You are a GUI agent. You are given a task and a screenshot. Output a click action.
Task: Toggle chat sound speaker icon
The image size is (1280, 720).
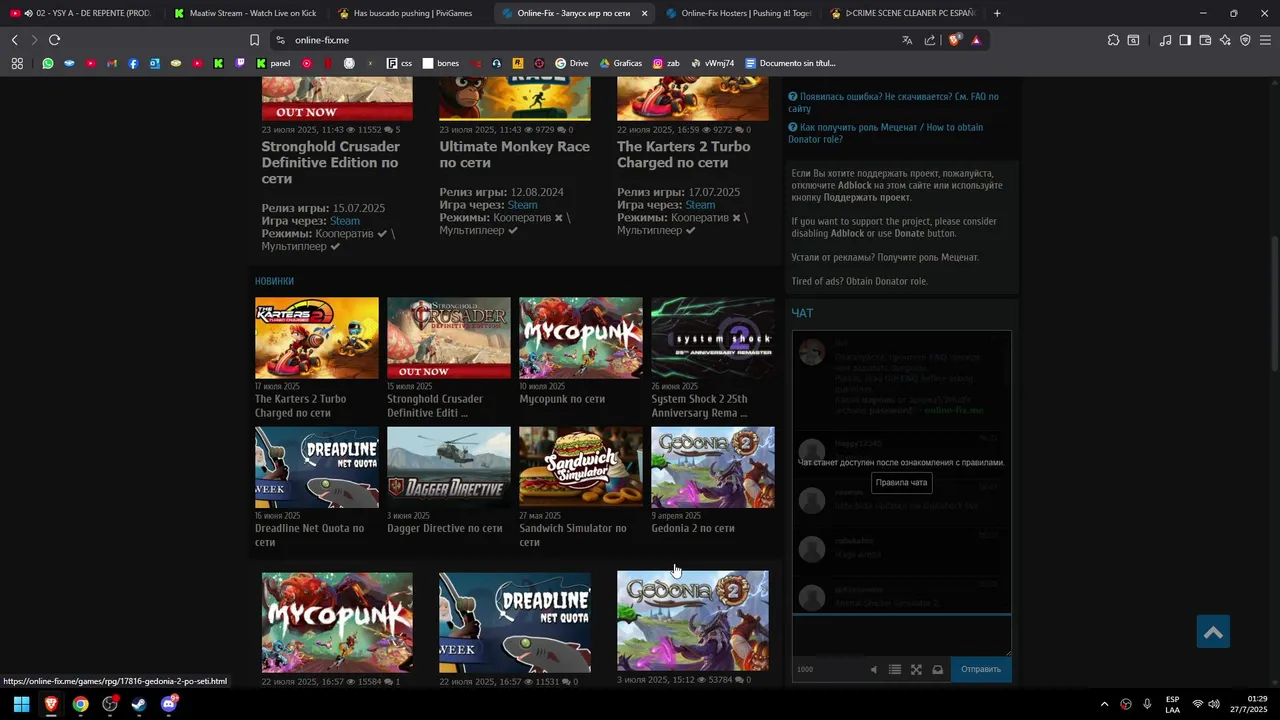(873, 670)
